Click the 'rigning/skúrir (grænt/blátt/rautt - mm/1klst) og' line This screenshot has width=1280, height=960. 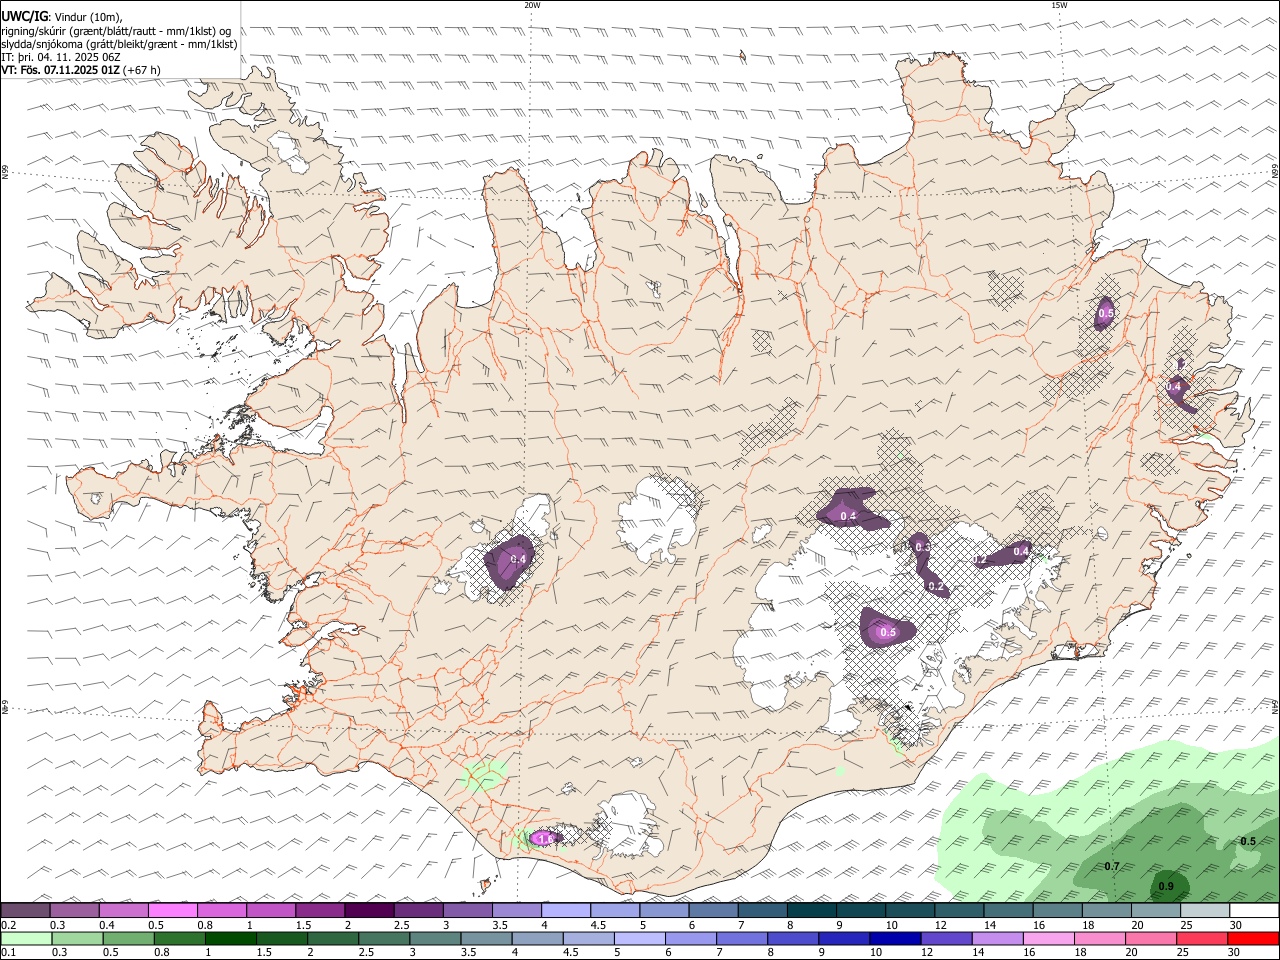(x=116, y=30)
